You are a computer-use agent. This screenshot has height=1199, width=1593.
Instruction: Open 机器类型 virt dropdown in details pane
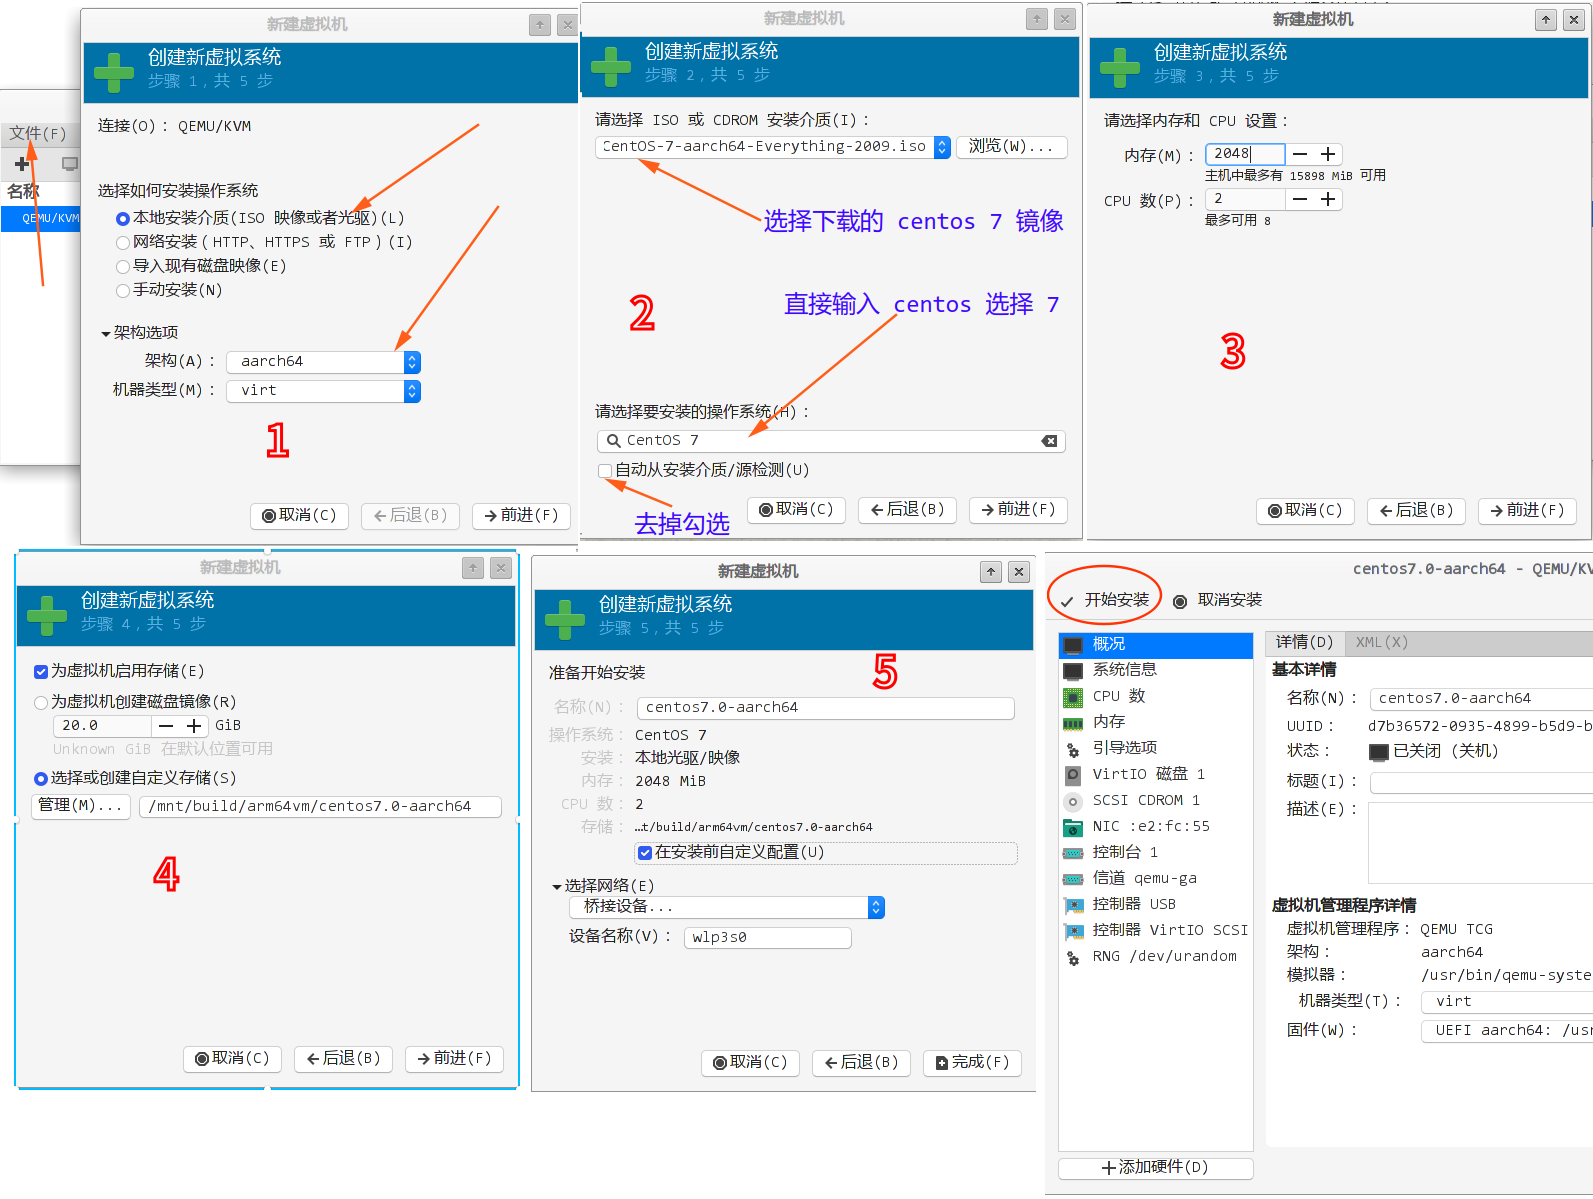[x=1507, y=1001]
